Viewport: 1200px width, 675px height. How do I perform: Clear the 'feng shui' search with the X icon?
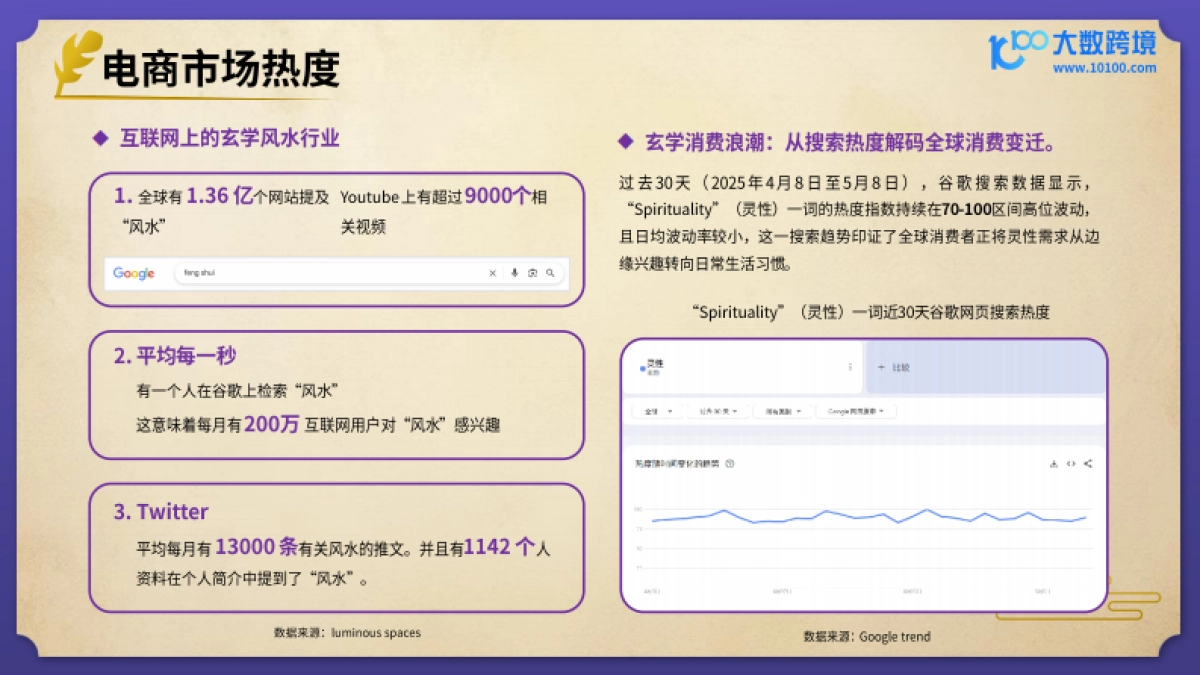493,273
